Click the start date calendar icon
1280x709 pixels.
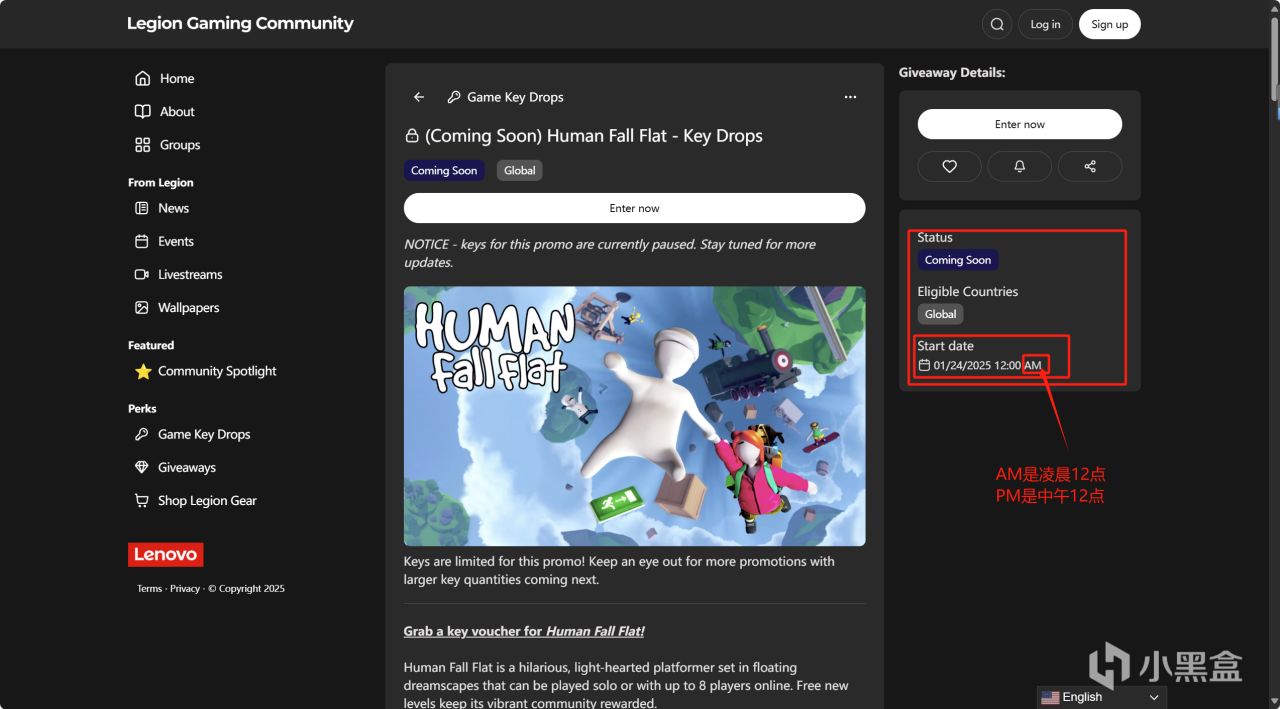click(924, 365)
